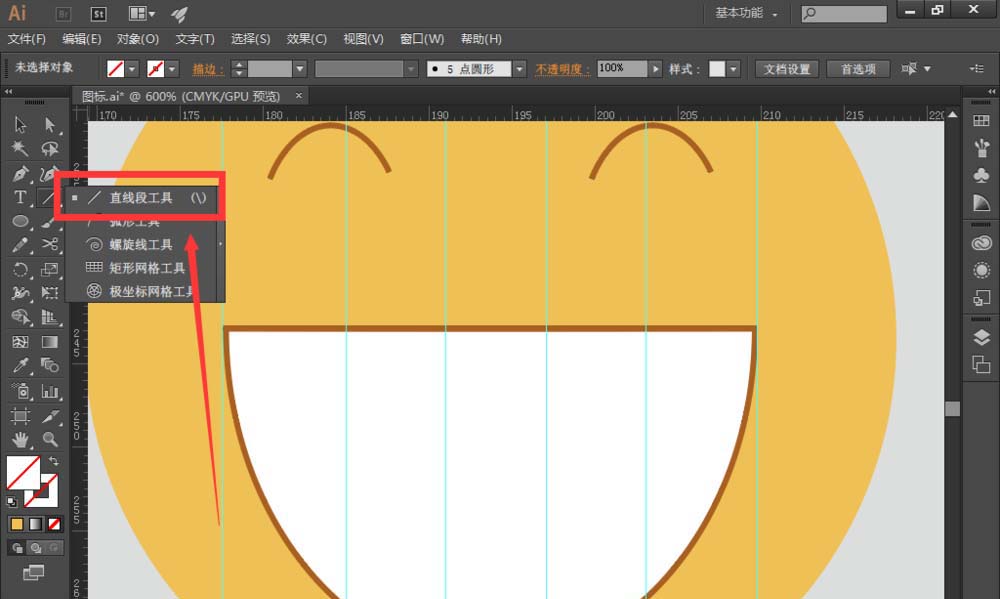Open the 文件(F) menu
Viewport: 1000px width, 599px height.
click(27, 39)
